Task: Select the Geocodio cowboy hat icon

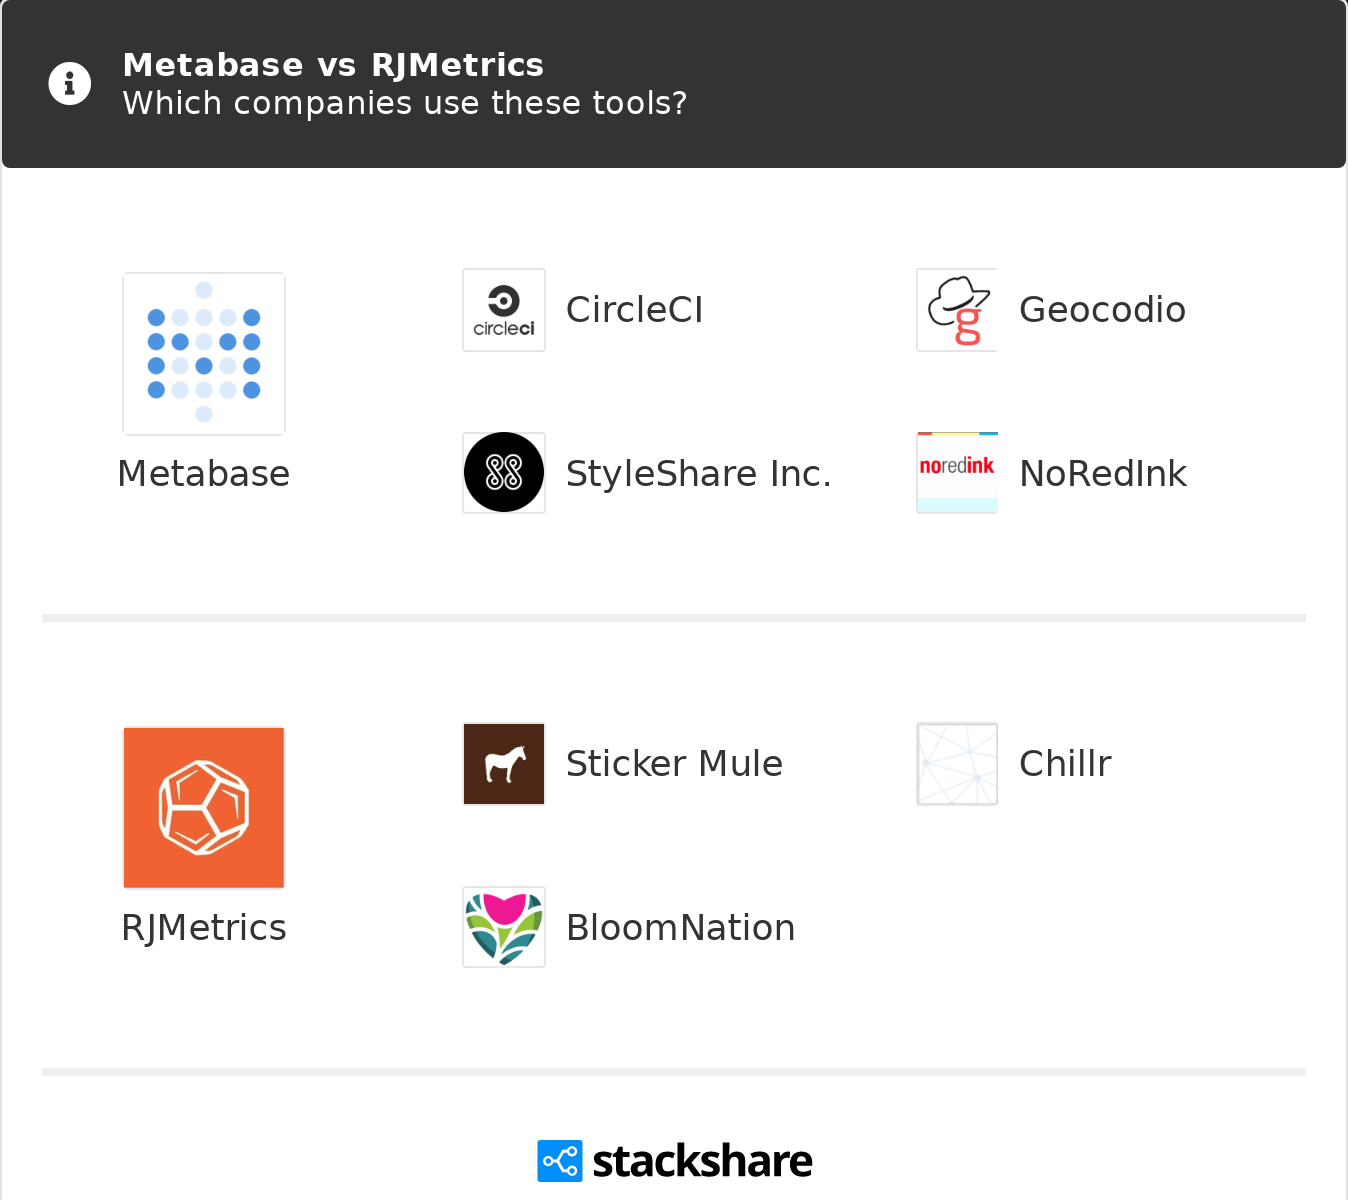Action: click(957, 310)
